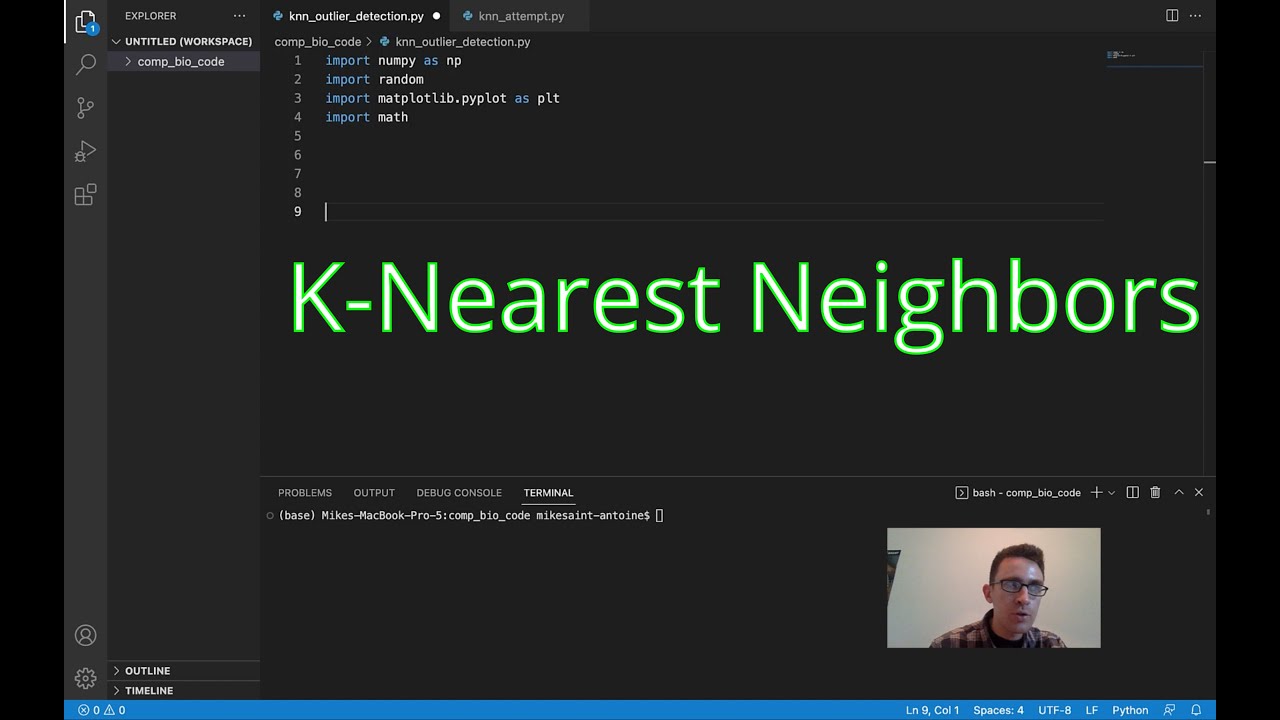Open terminal launch profile dropdown
Screen dimensions: 1280x720
coord(1111,492)
